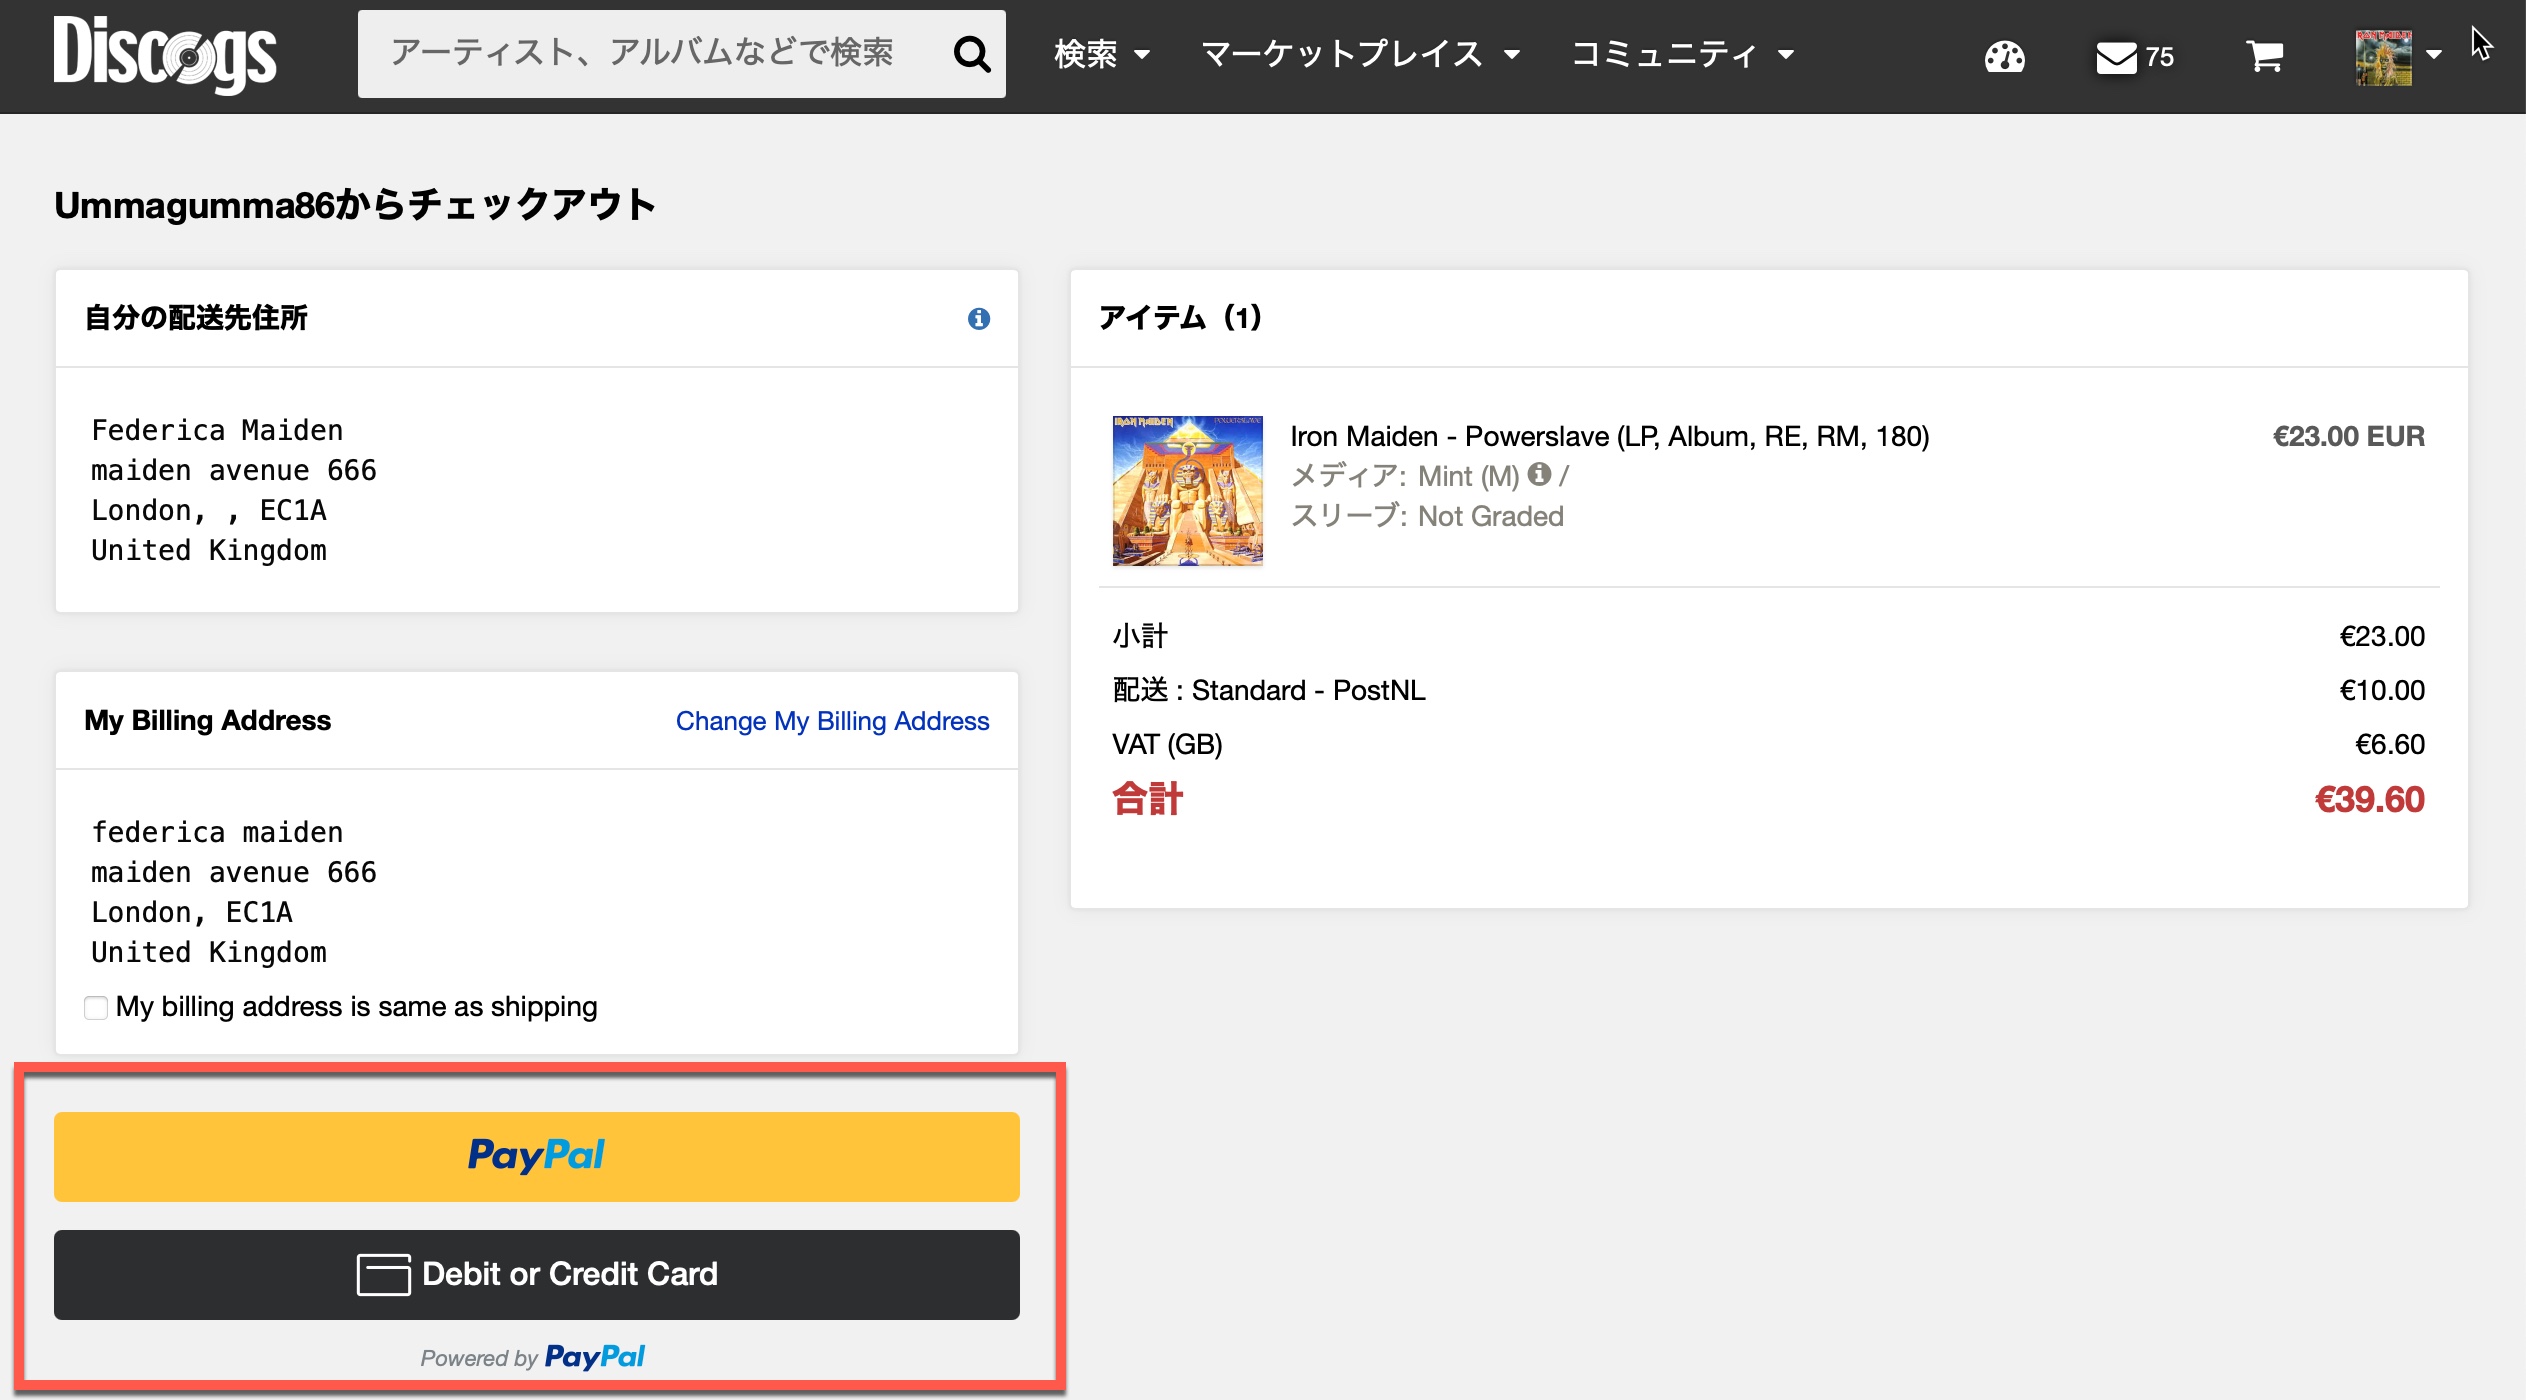Tick 'My billing address is same as shipping'
The height and width of the screenshot is (1400, 2526).
[x=96, y=1007]
